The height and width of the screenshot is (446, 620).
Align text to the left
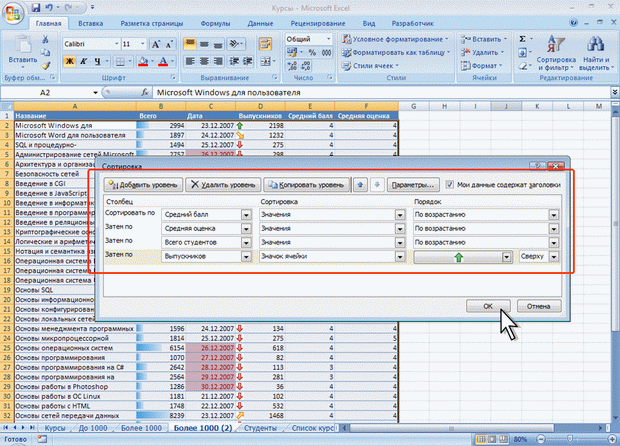(190, 61)
